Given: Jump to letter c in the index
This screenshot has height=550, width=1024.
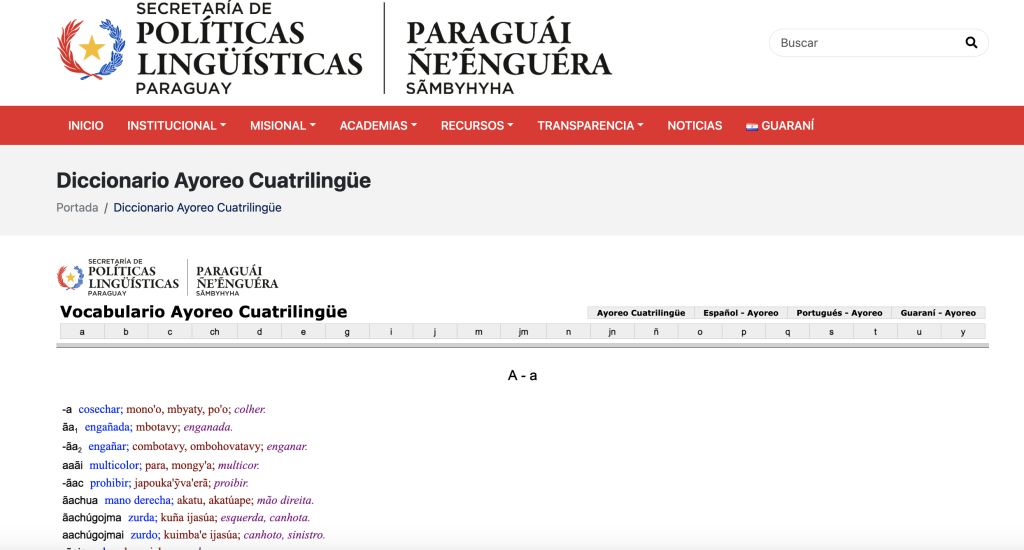Looking at the screenshot, I should click(170, 332).
